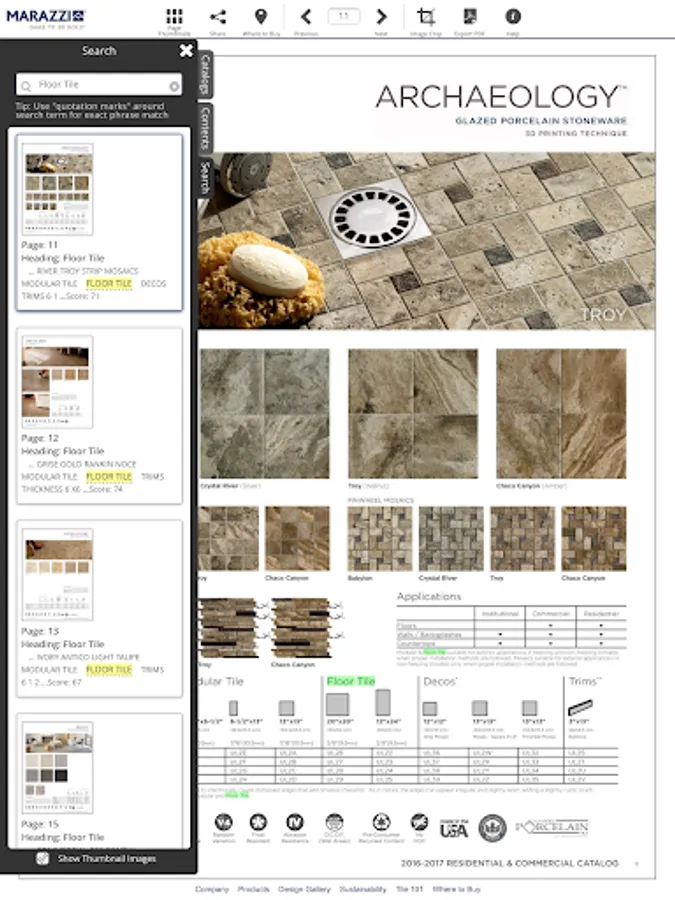Viewport: 675px width, 900px height.
Task: Open the Page 11 search result thumbnail
Action: click(x=57, y=189)
